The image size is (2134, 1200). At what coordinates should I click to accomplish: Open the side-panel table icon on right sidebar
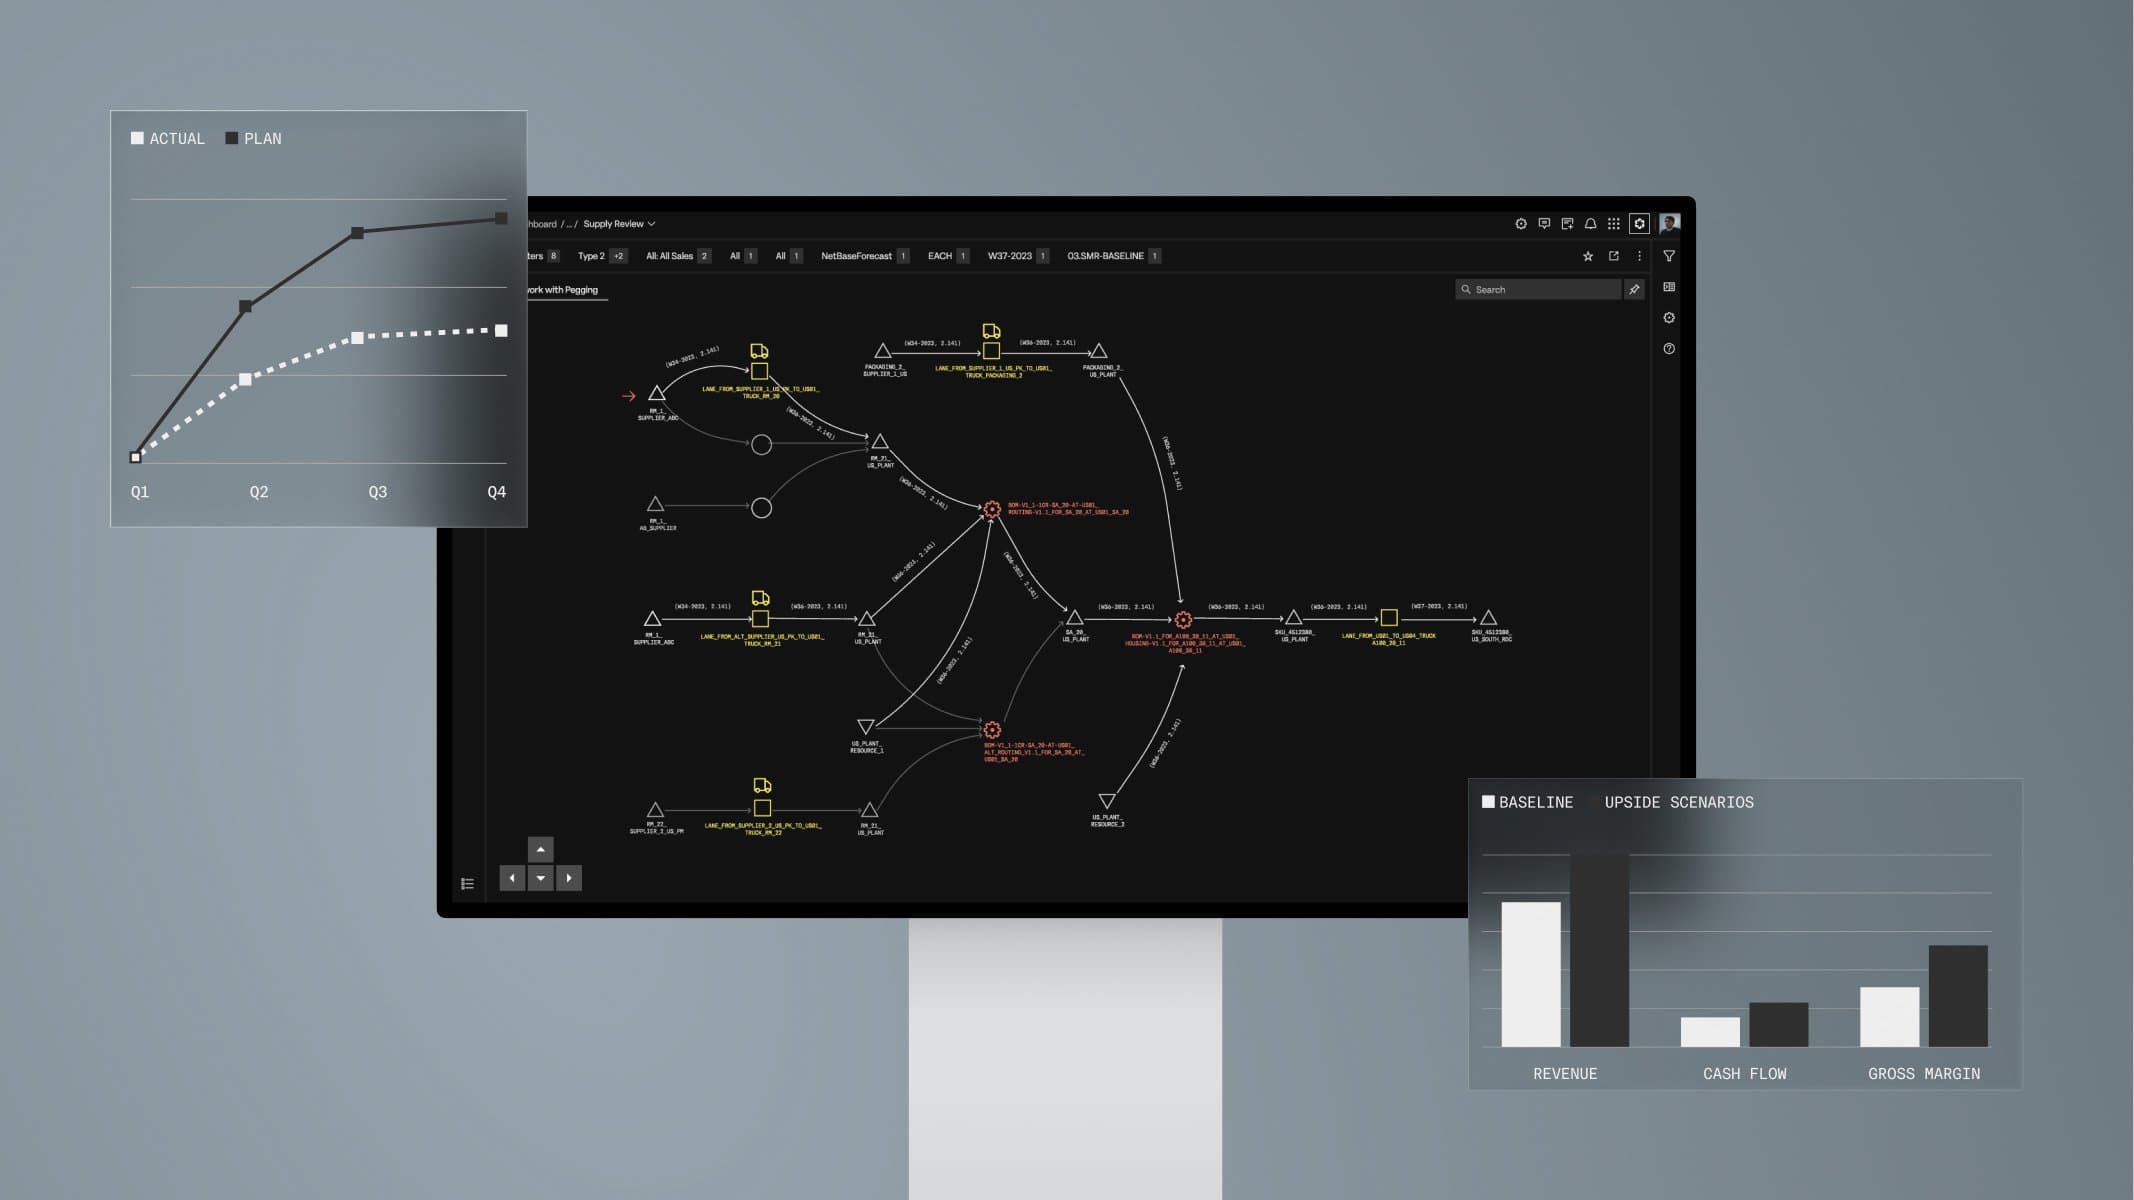(1670, 288)
